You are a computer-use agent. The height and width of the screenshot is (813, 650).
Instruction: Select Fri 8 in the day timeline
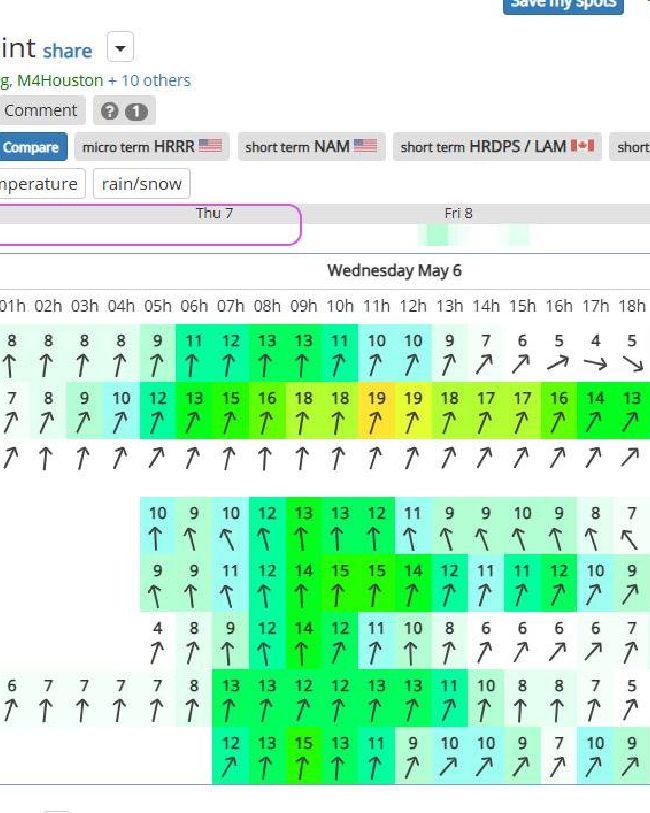458,213
